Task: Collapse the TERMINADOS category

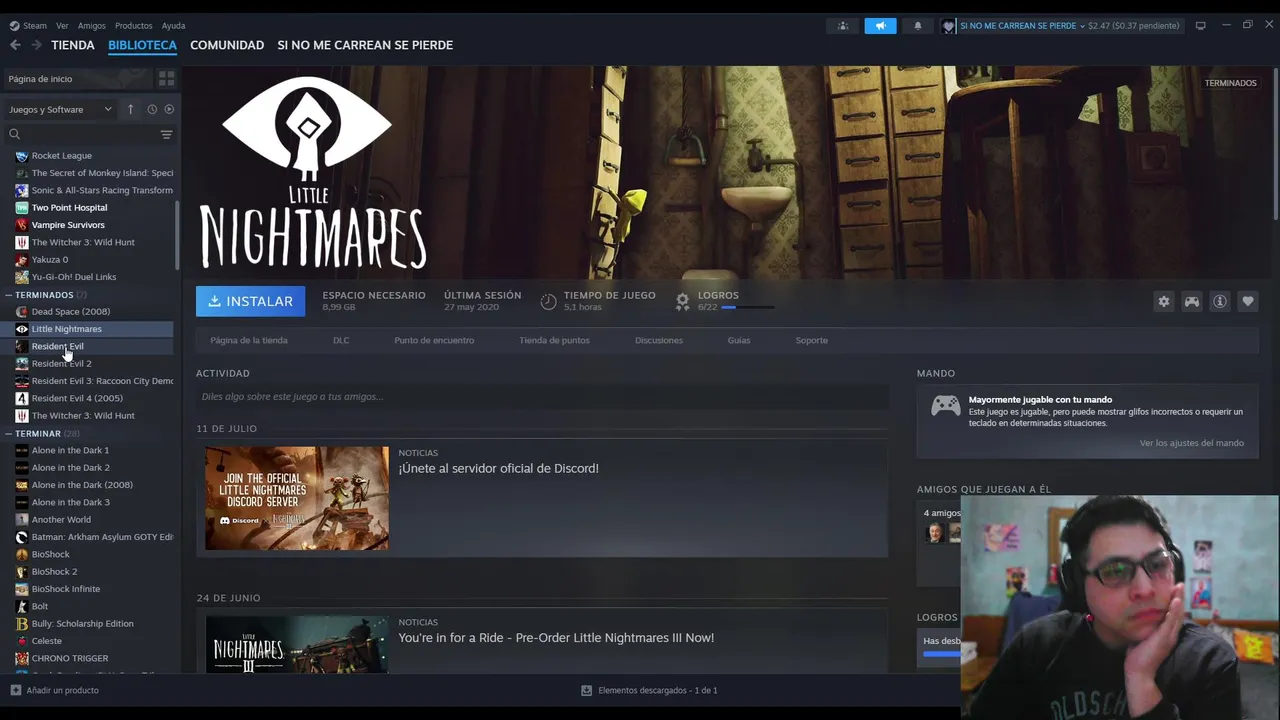Action: point(8,295)
